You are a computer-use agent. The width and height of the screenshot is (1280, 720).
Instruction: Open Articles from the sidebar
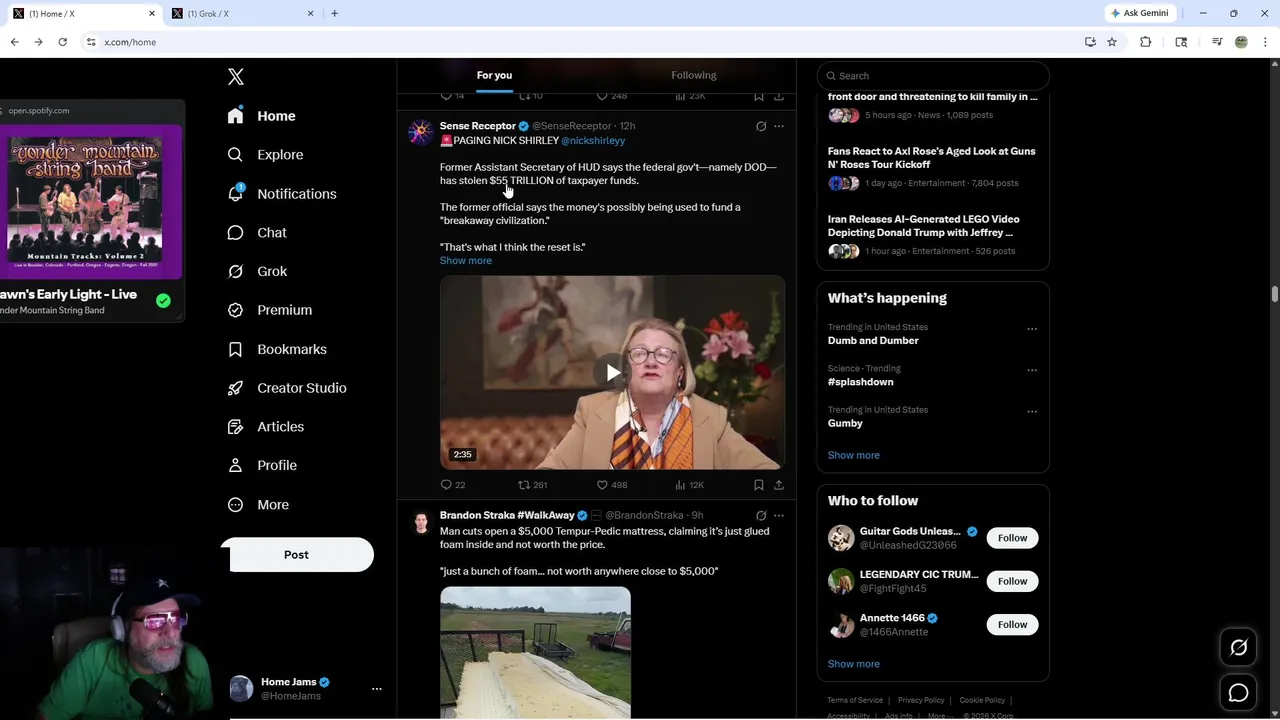tap(266, 426)
